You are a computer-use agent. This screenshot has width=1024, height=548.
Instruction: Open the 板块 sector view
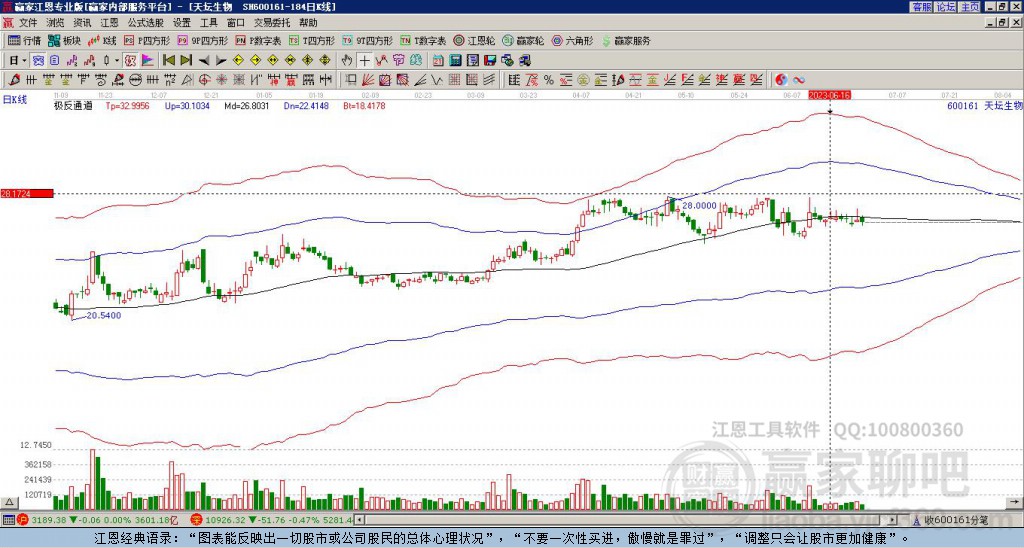pos(65,40)
